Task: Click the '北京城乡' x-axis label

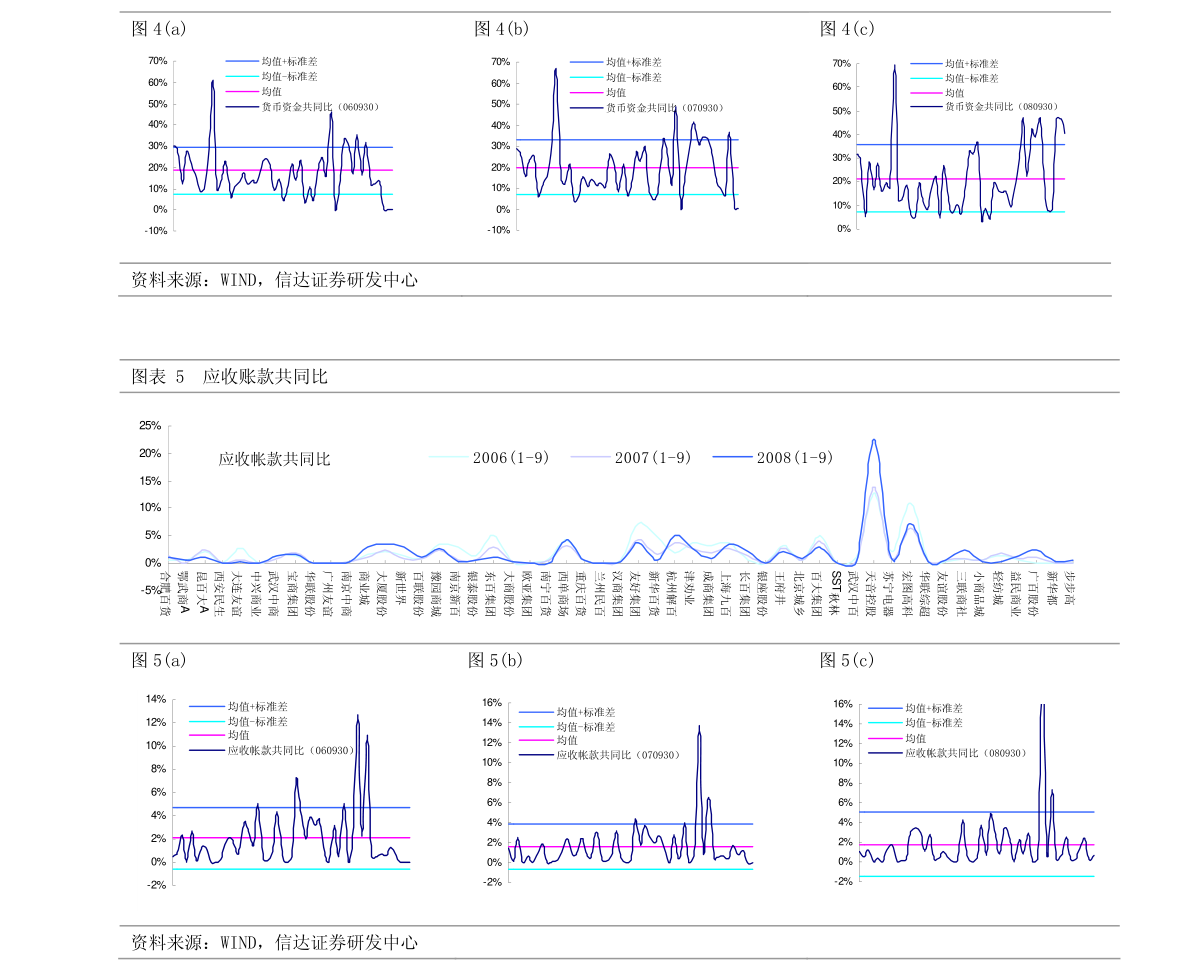Action: 798,594
